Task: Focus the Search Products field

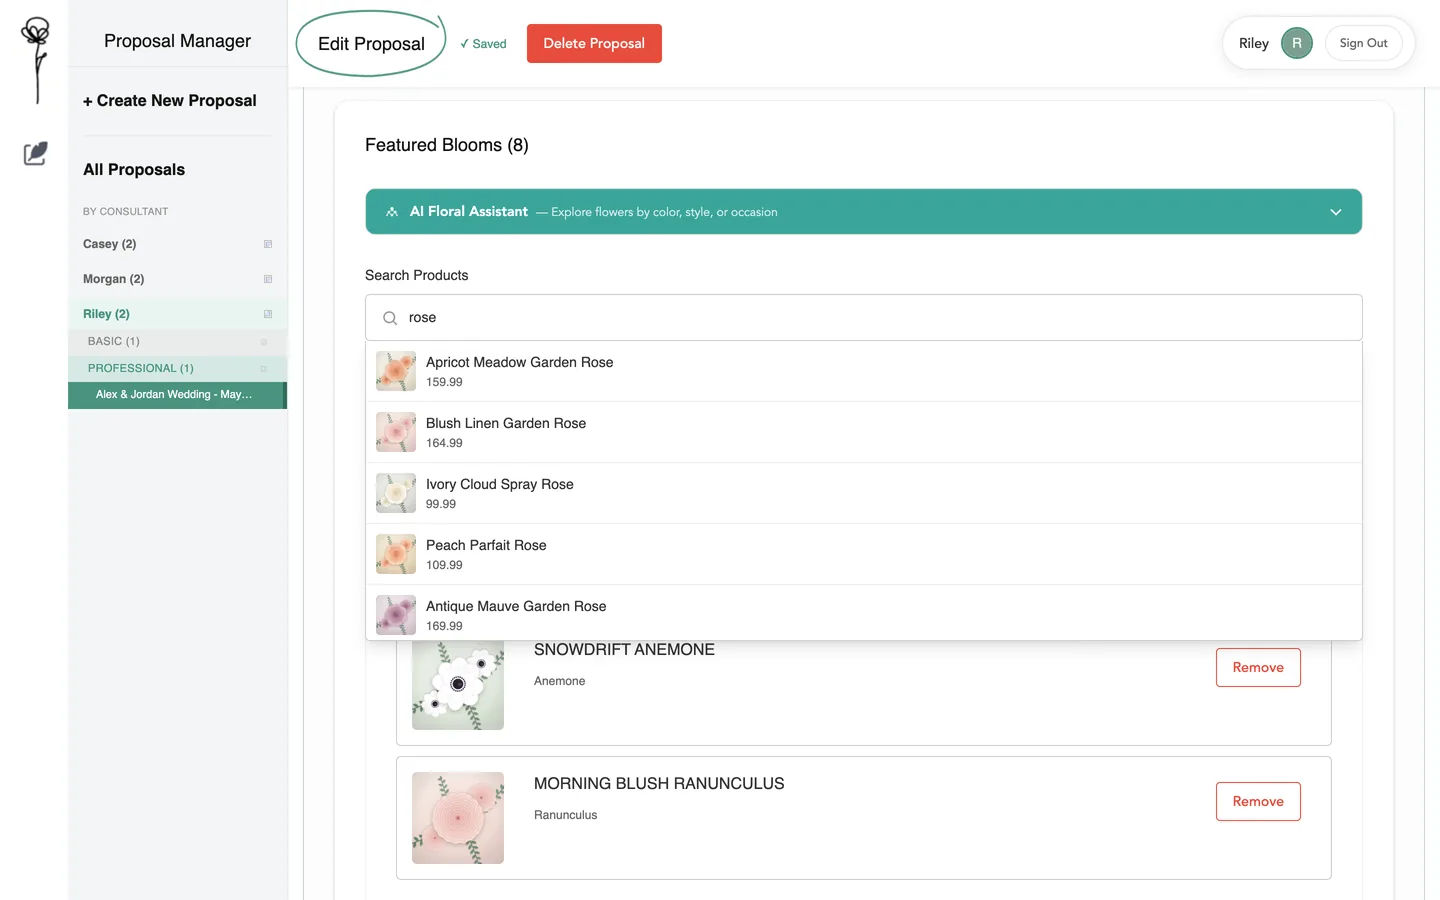Action: pyautogui.click(x=864, y=318)
